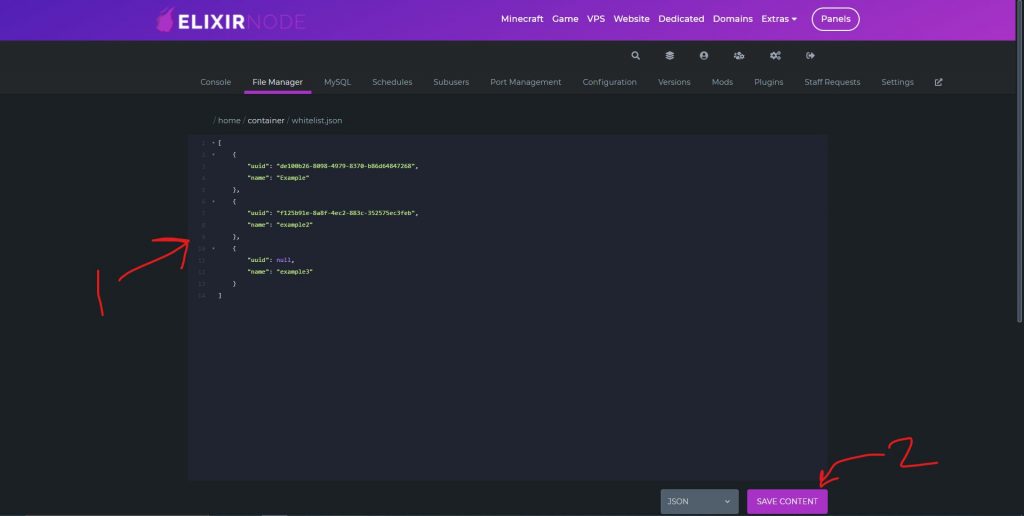
Task: Click the first uuid value de100b26
Action: point(345,166)
